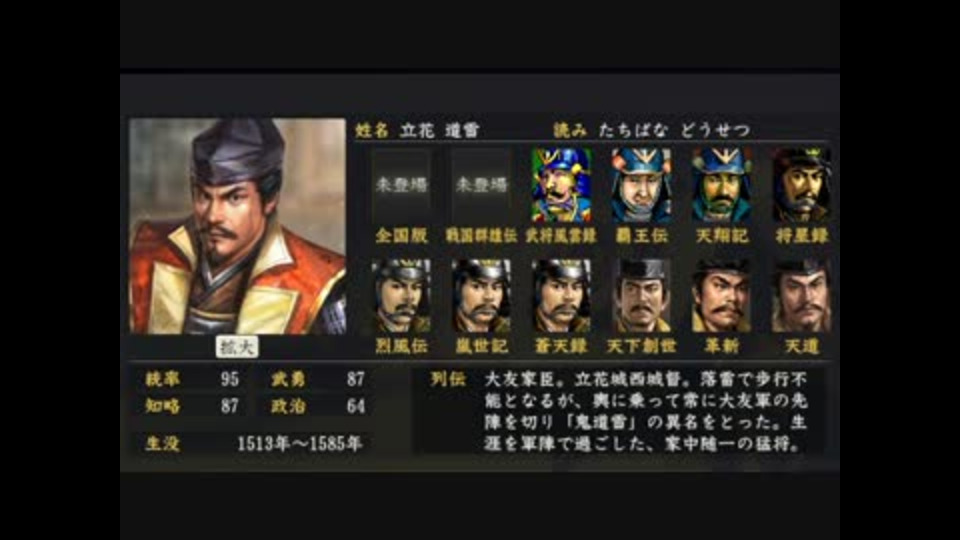Click the 政治 stat value 64
960x540 pixels.
pyautogui.click(x=356, y=406)
